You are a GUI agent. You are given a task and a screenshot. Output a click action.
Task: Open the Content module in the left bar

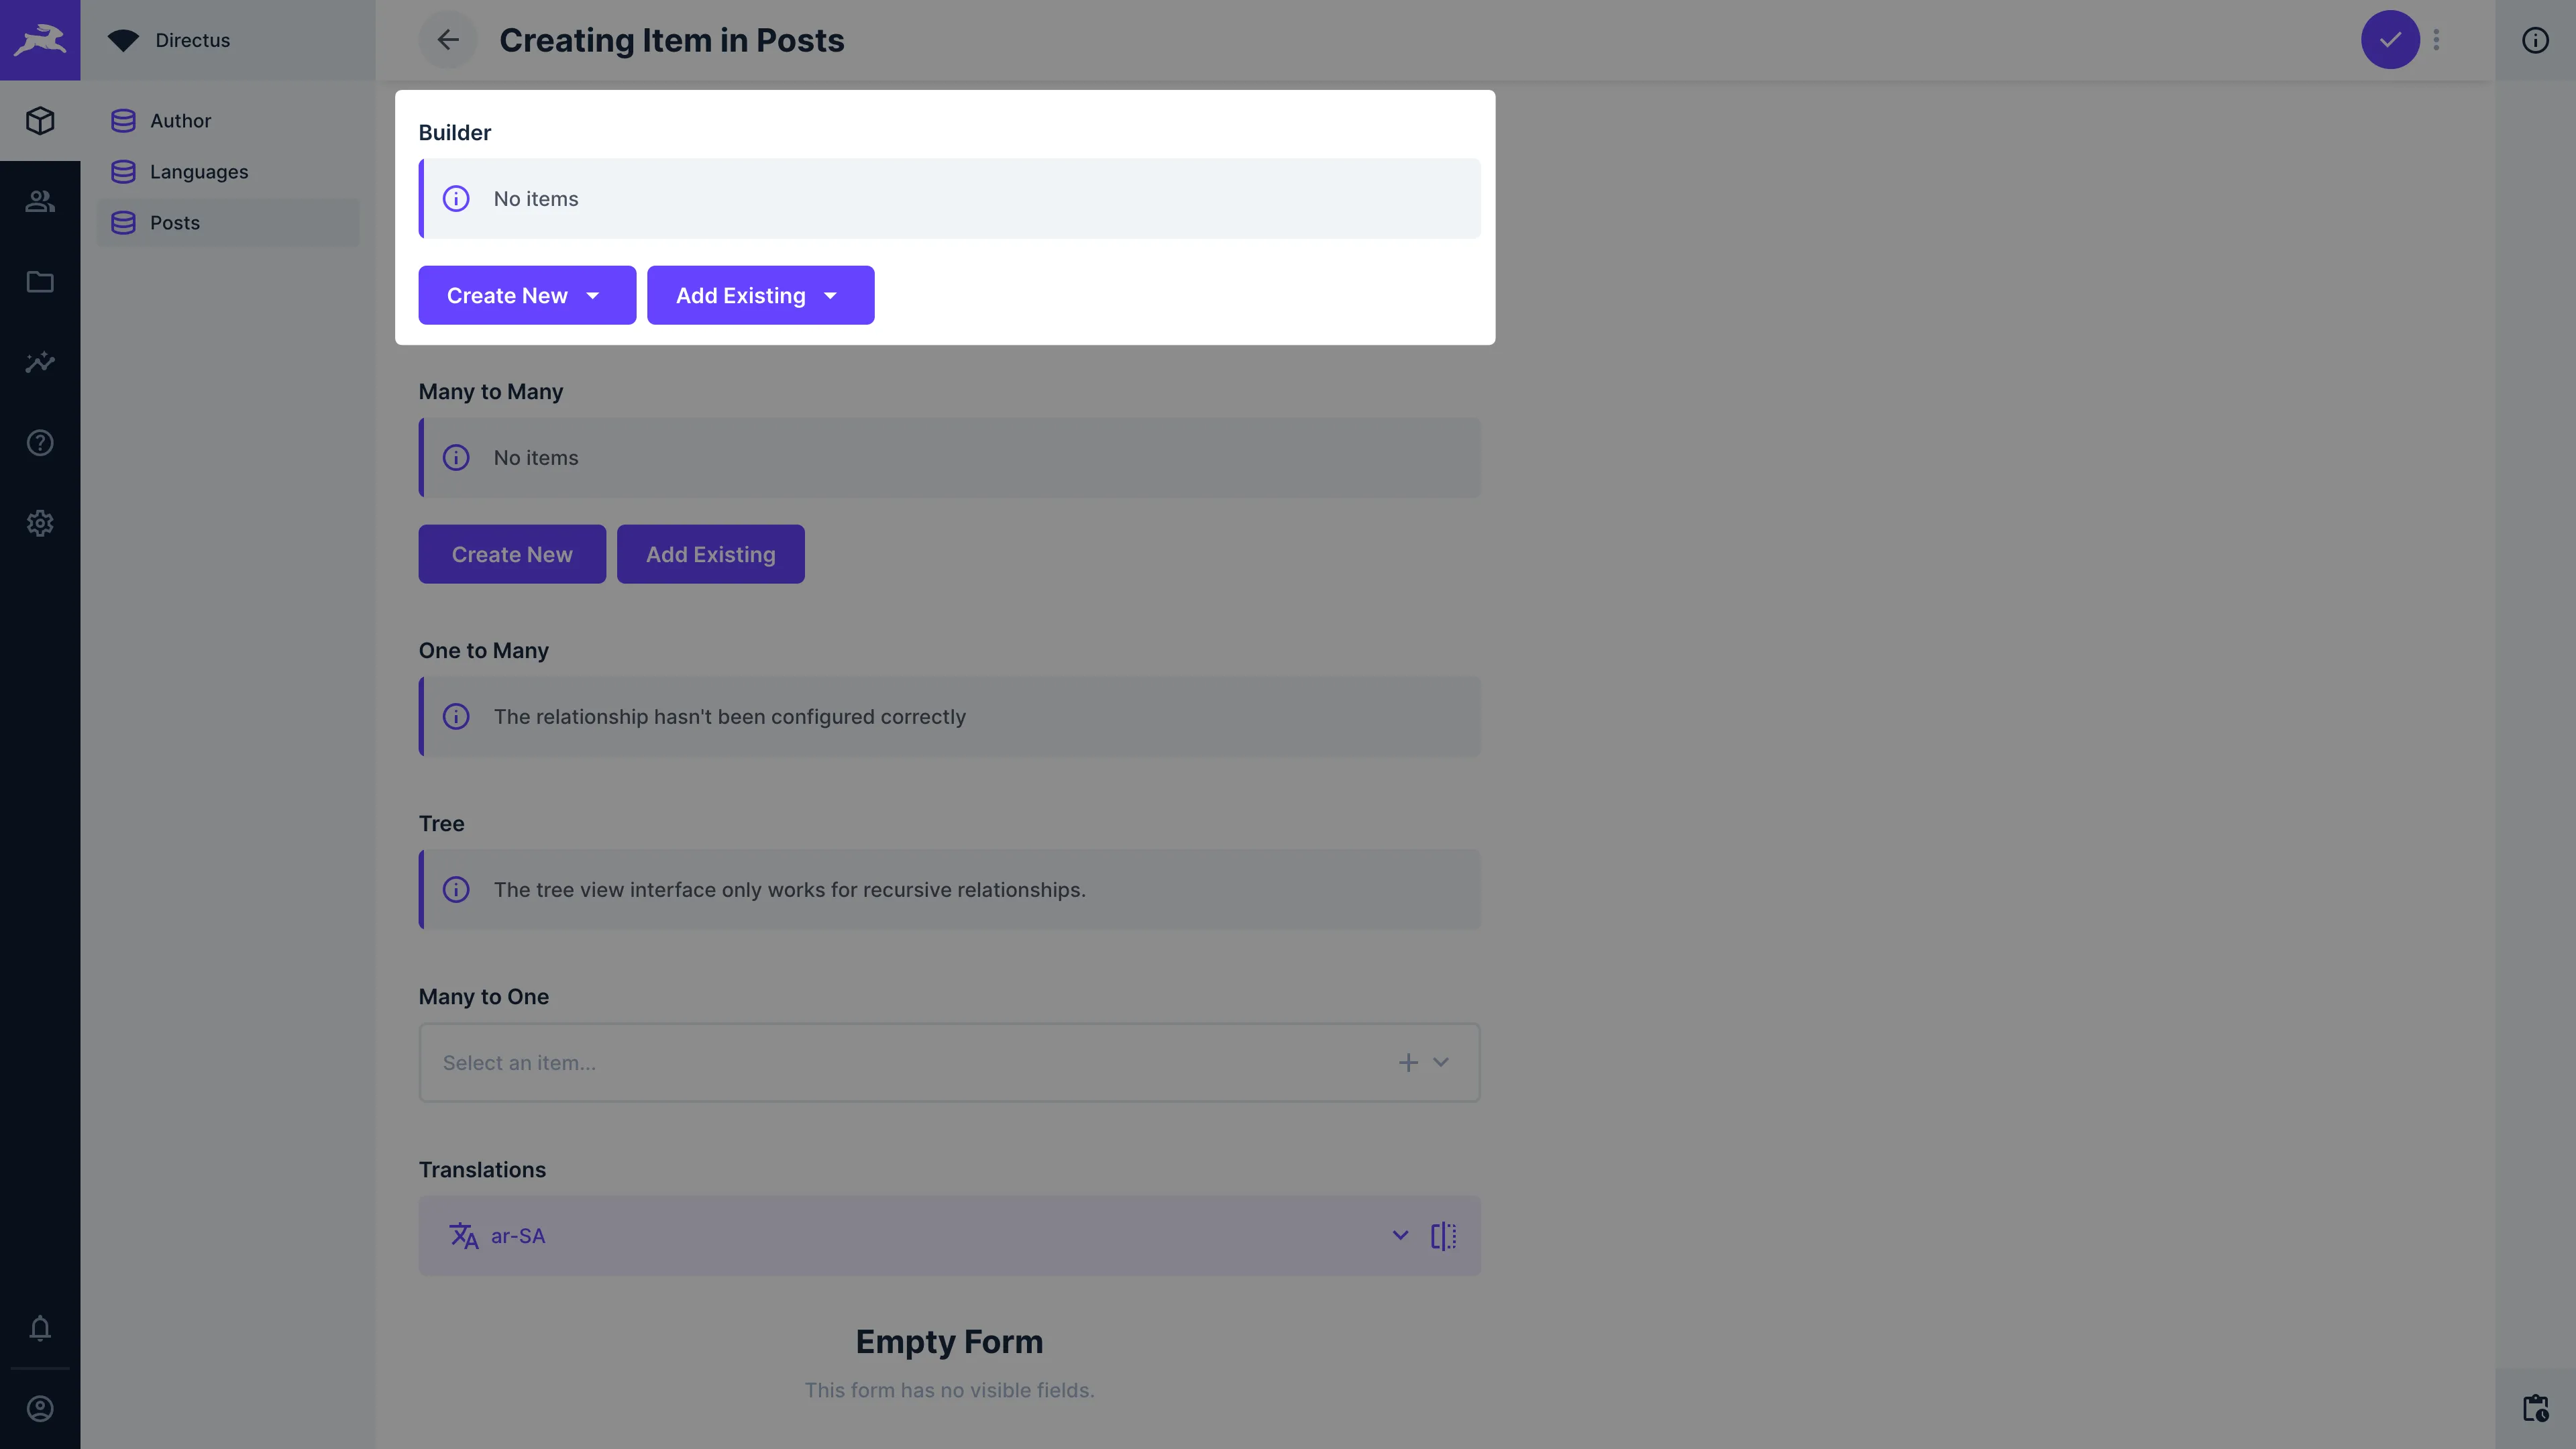[40, 120]
